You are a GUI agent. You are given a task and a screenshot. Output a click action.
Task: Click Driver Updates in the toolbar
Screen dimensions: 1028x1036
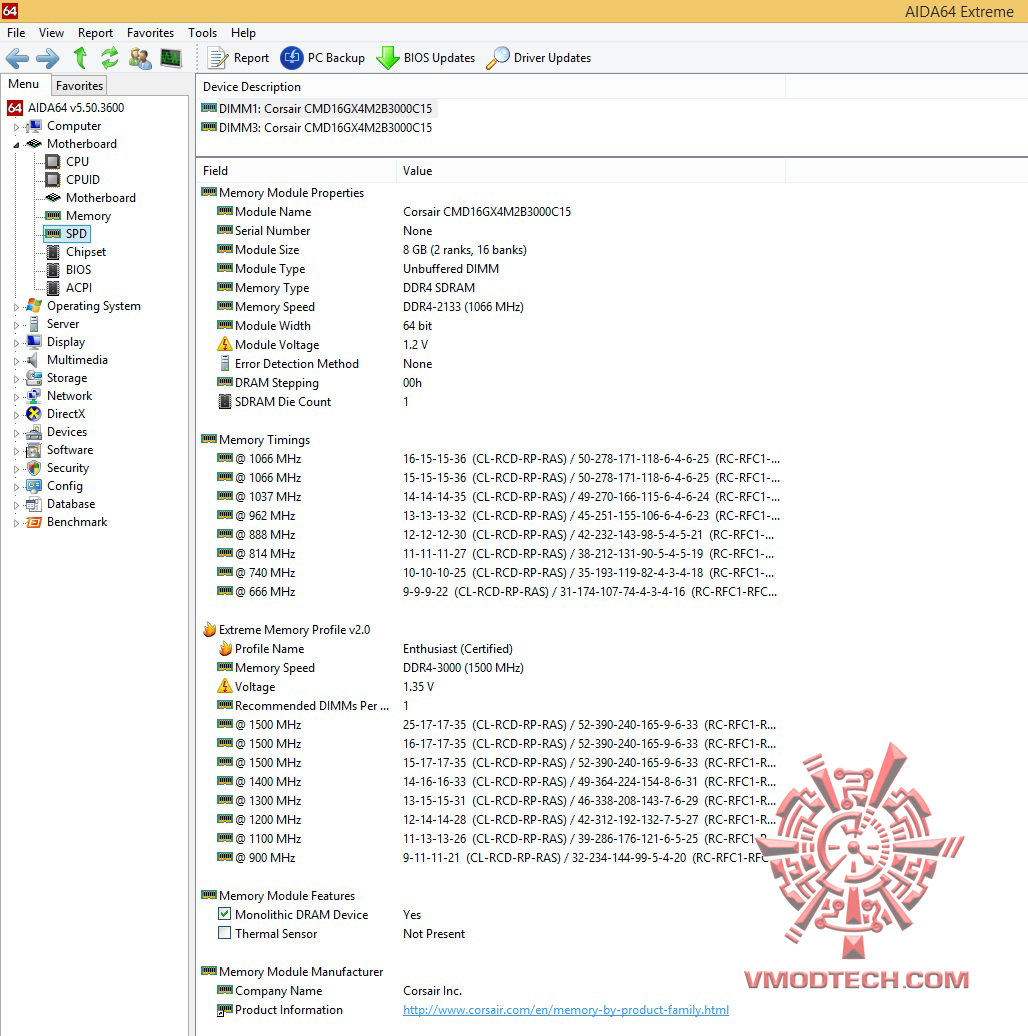pyautogui.click(x=538, y=58)
